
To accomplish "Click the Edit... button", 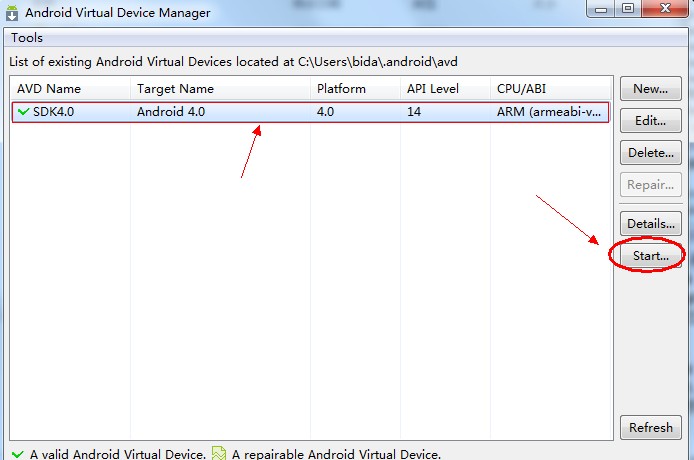I will [650, 120].
